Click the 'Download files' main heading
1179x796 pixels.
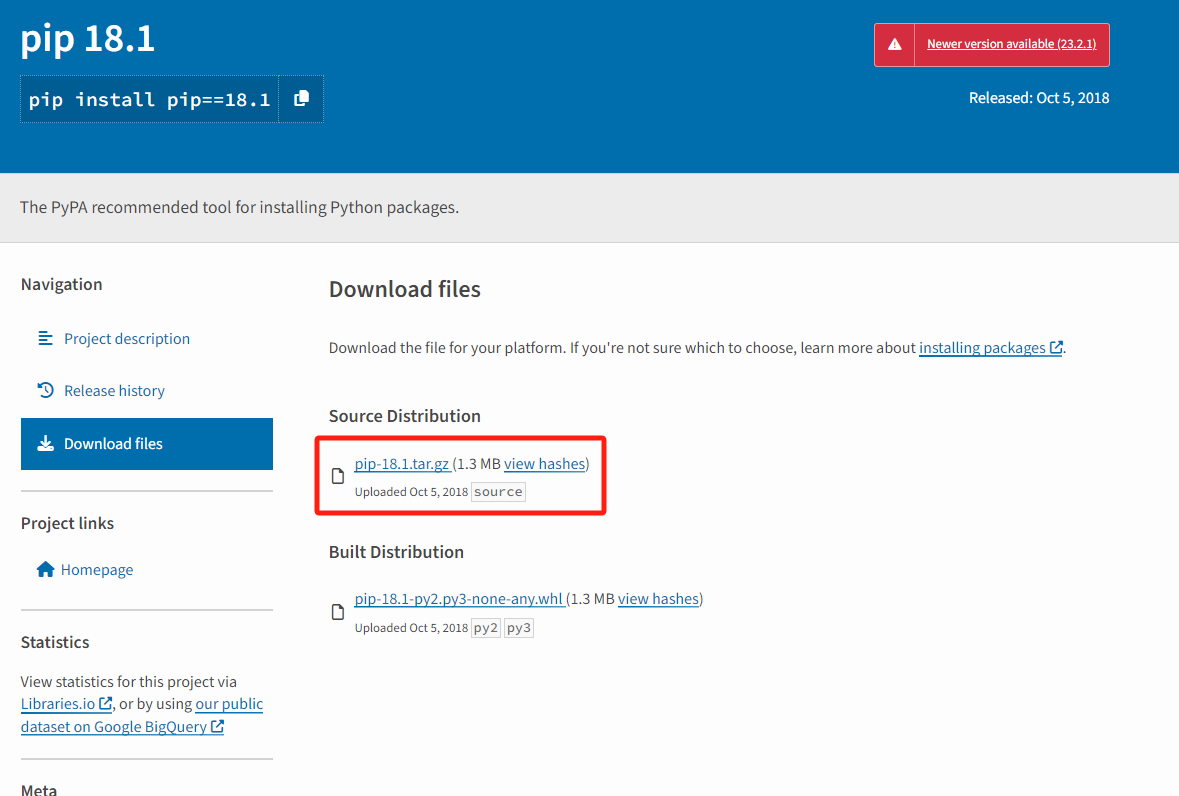(405, 289)
